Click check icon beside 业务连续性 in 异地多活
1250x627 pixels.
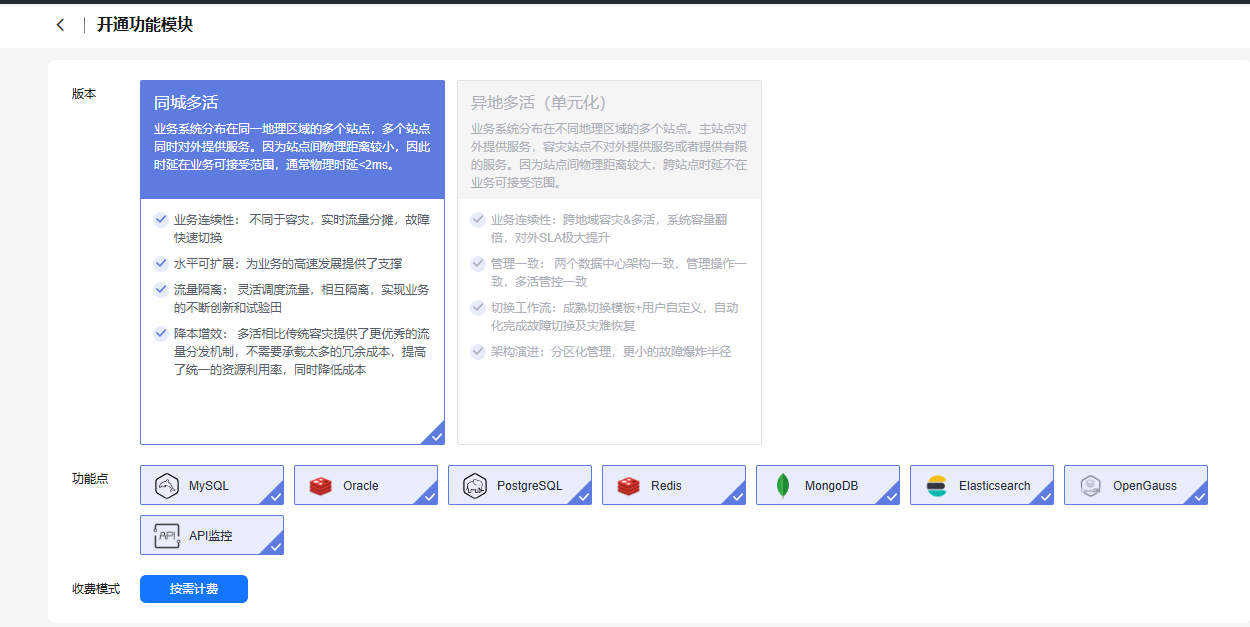(478, 219)
